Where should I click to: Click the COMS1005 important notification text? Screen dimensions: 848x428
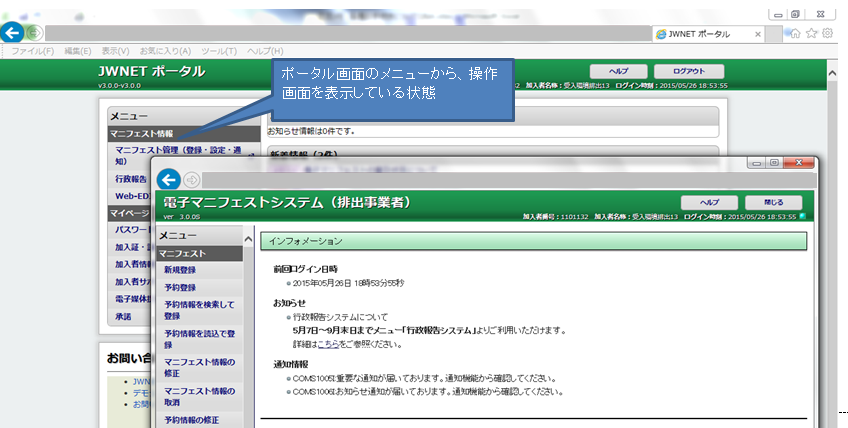point(424,379)
